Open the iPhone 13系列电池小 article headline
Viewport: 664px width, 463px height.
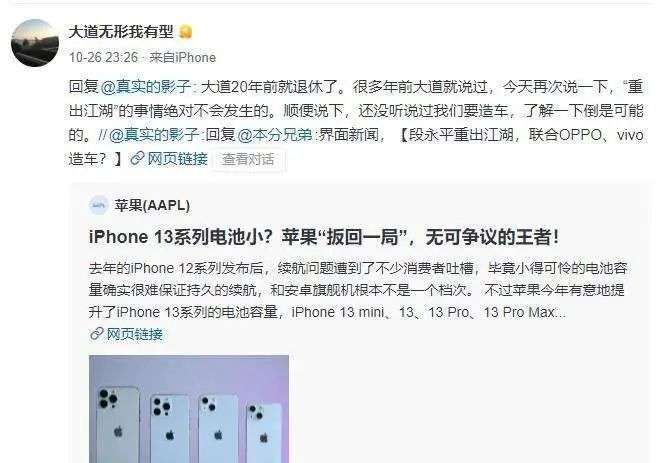tap(324, 237)
